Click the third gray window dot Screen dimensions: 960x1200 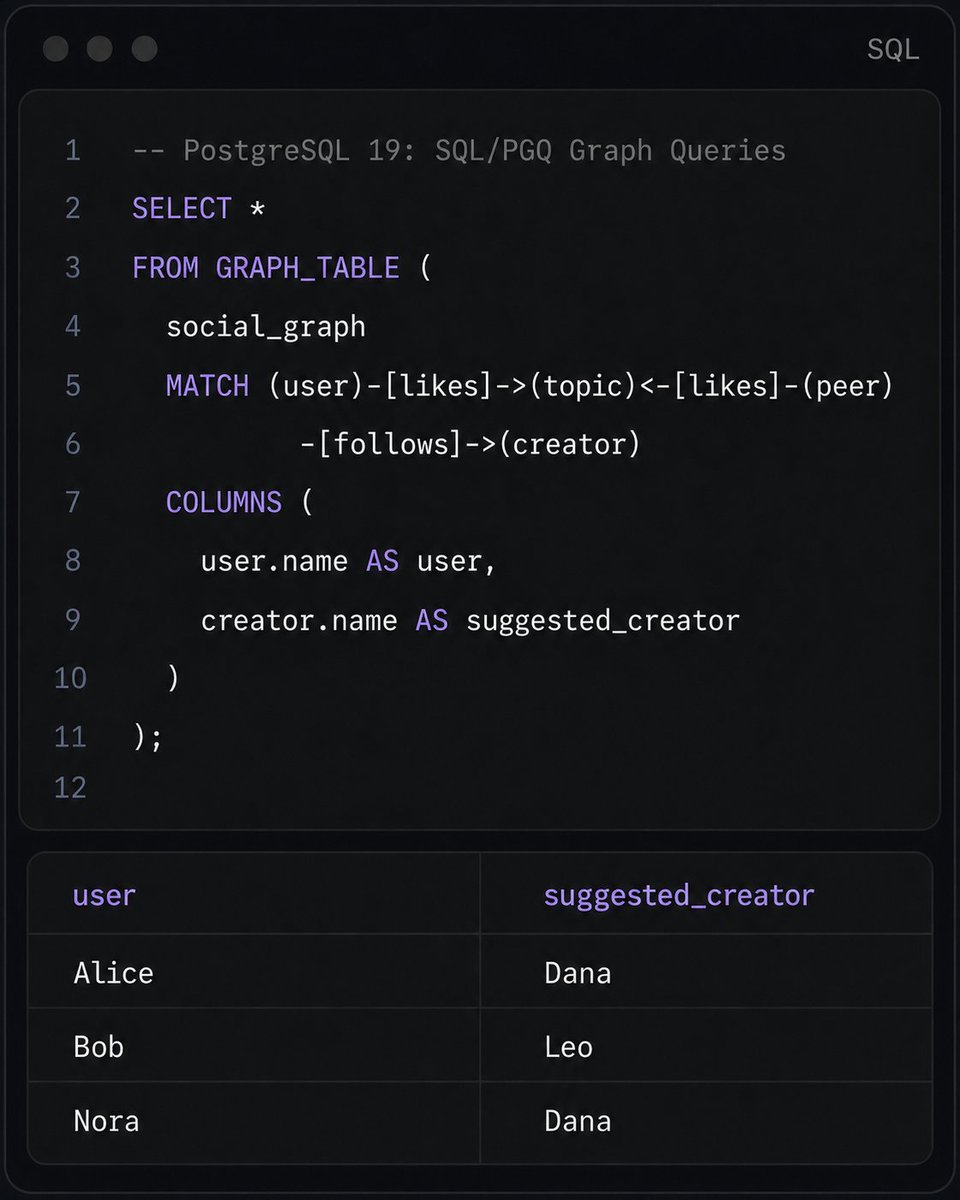pos(145,48)
